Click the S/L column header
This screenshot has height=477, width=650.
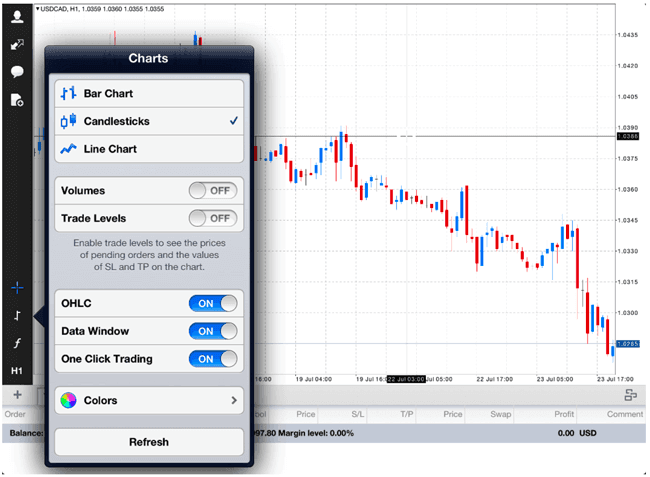coord(358,414)
